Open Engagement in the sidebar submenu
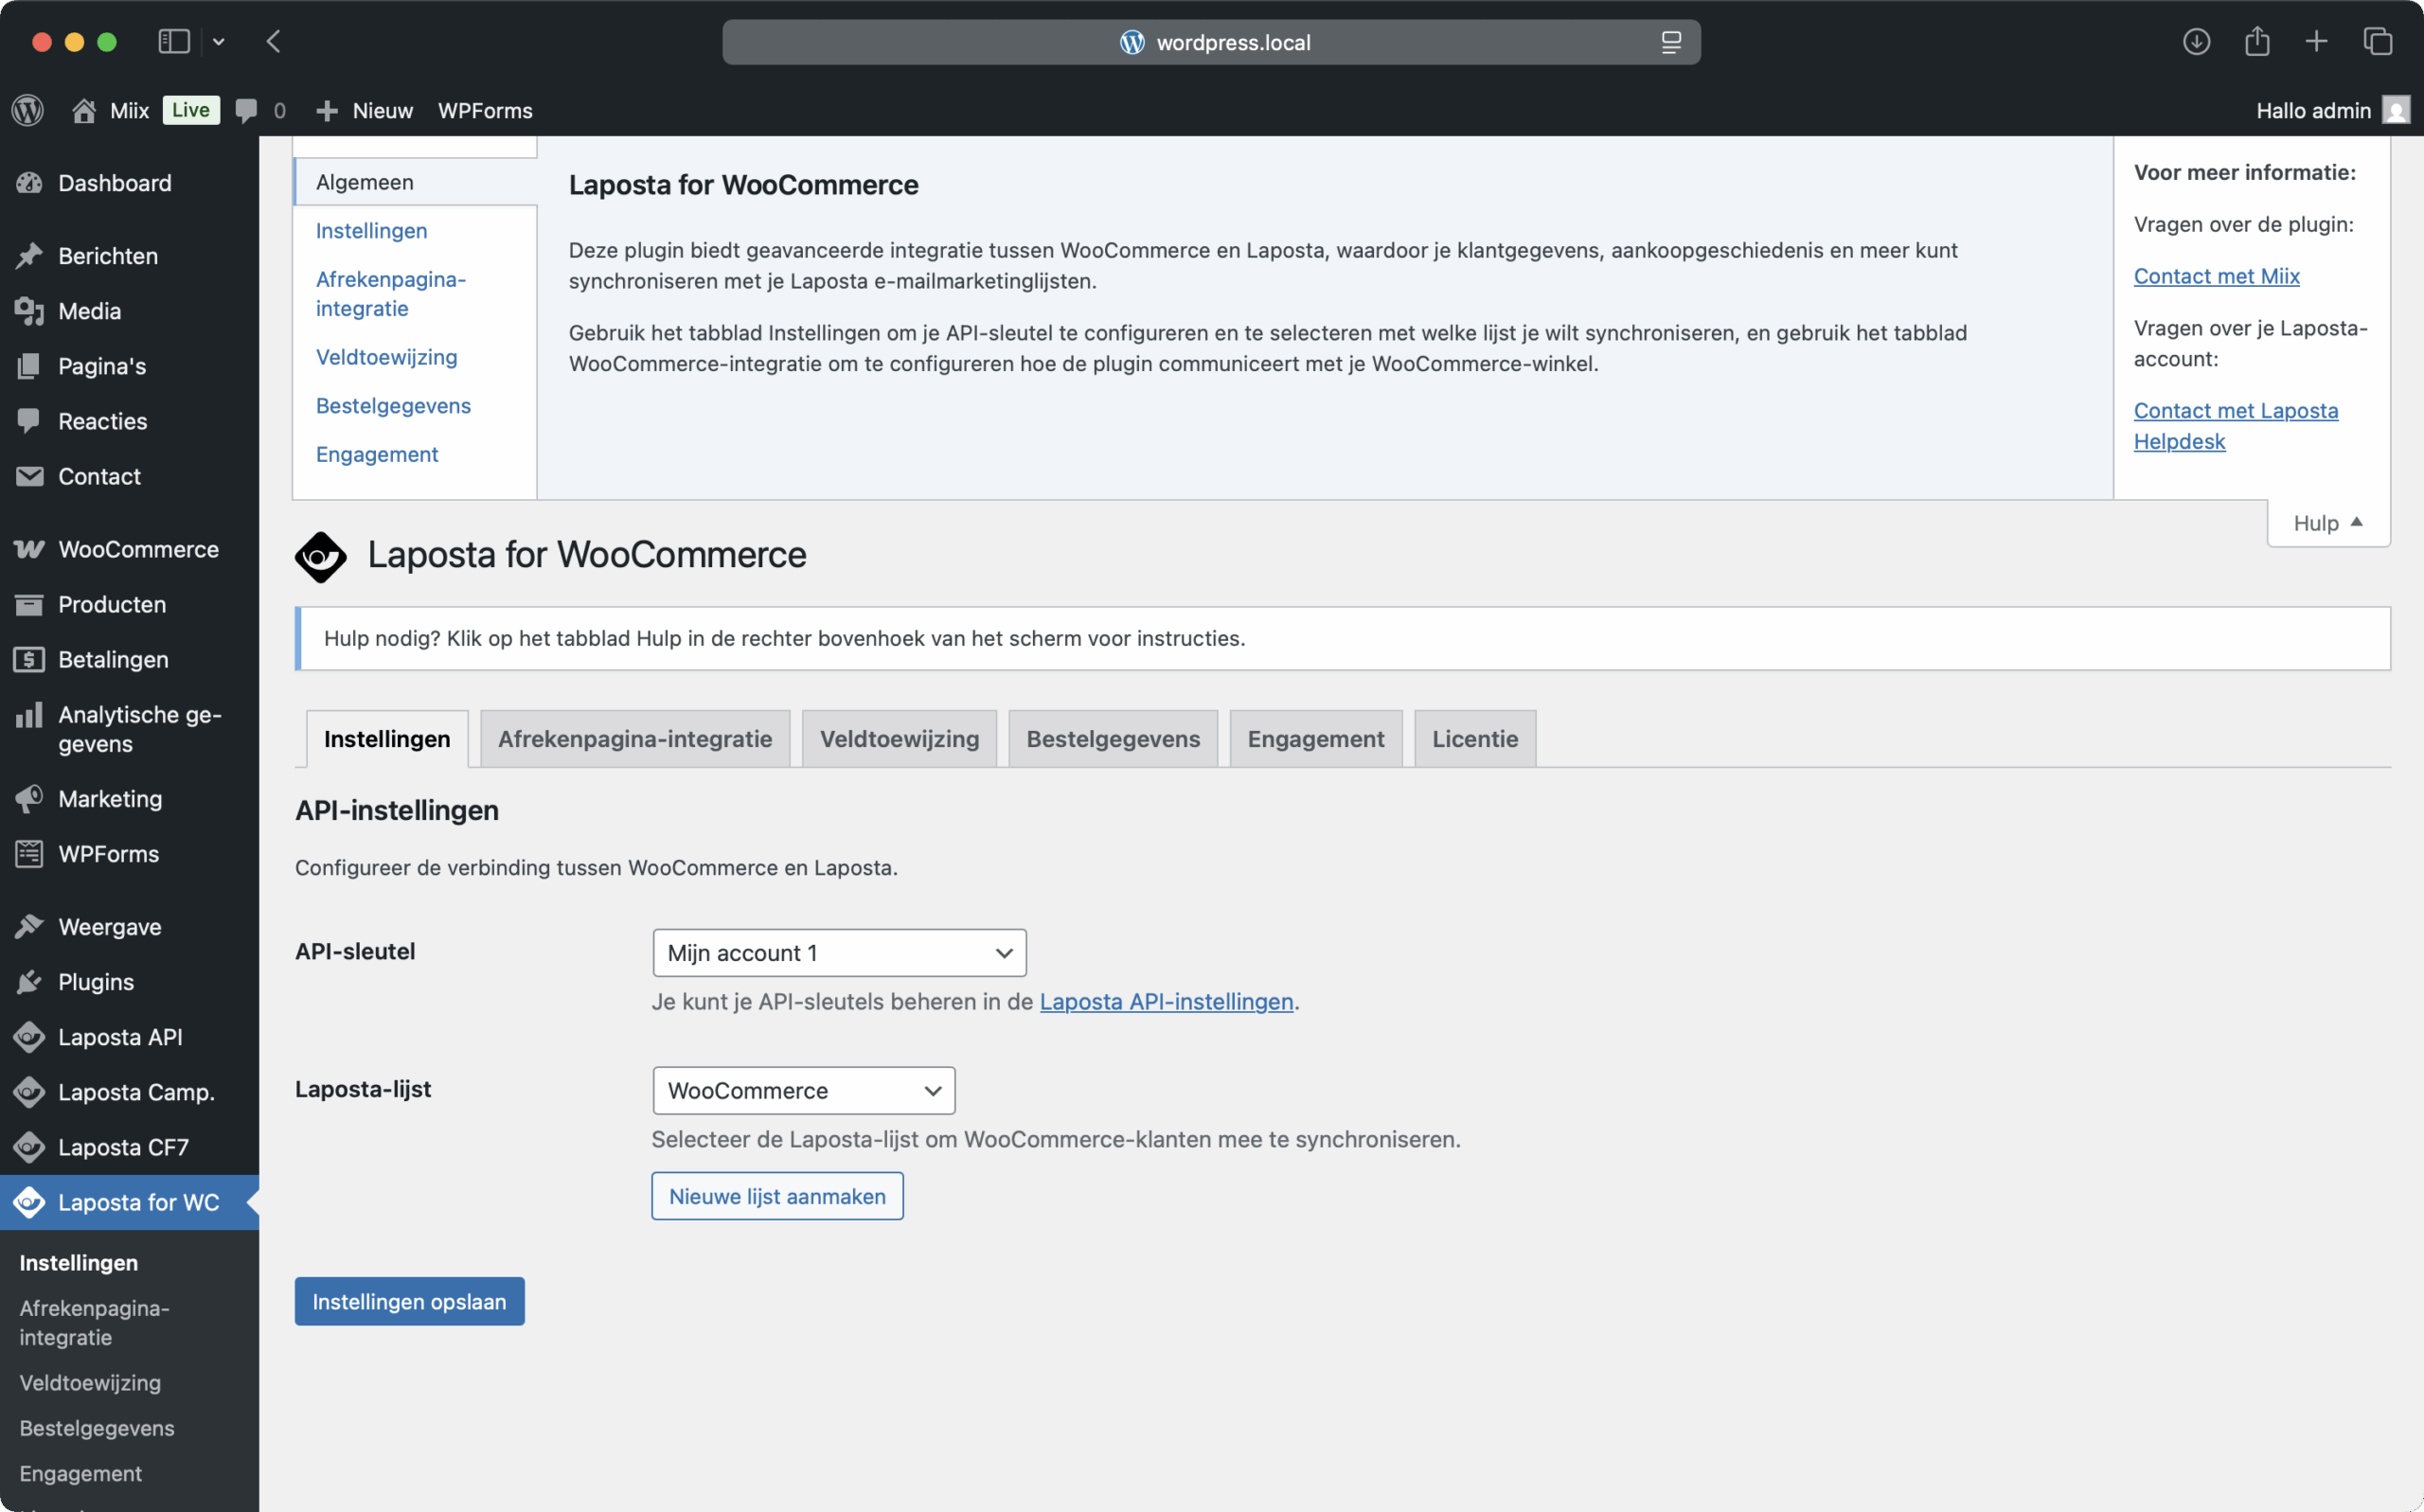Image resolution: width=2424 pixels, height=1512 pixels. click(80, 1473)
